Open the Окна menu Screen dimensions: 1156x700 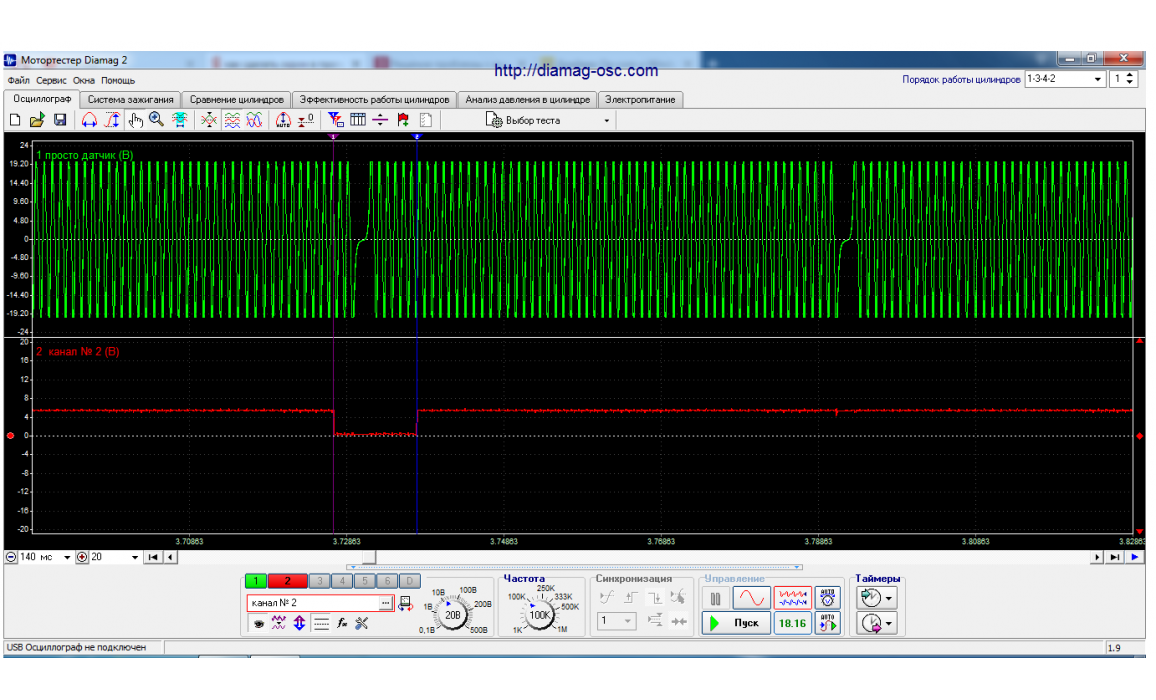click(83, 80)
